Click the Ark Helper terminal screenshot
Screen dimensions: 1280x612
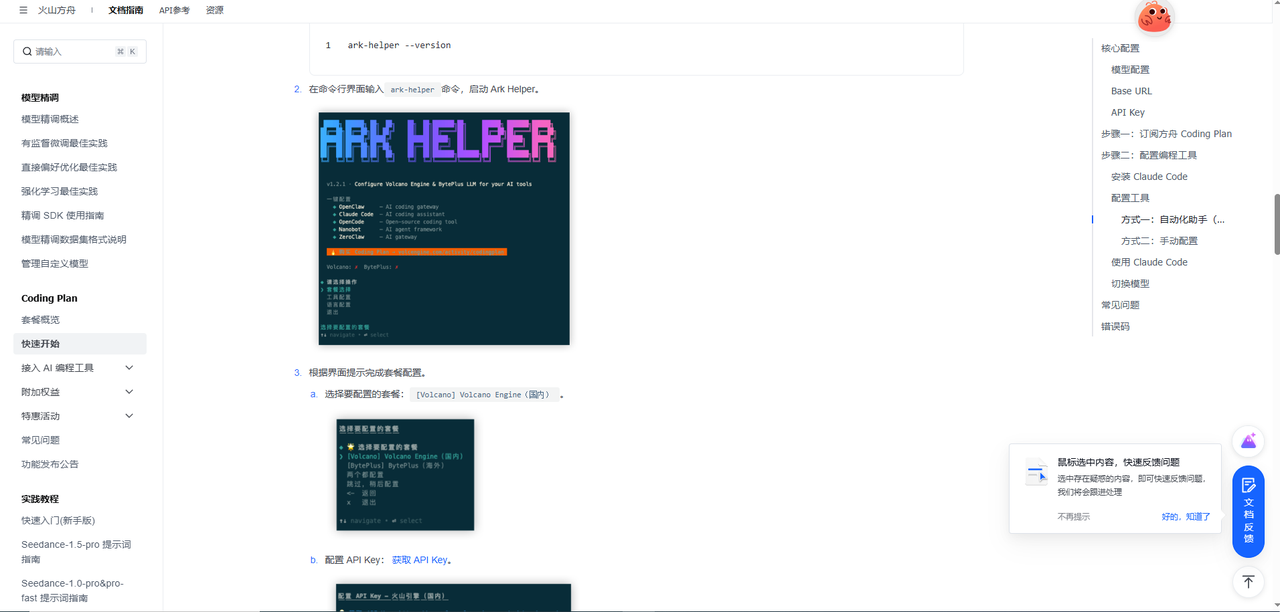(444, 229)
